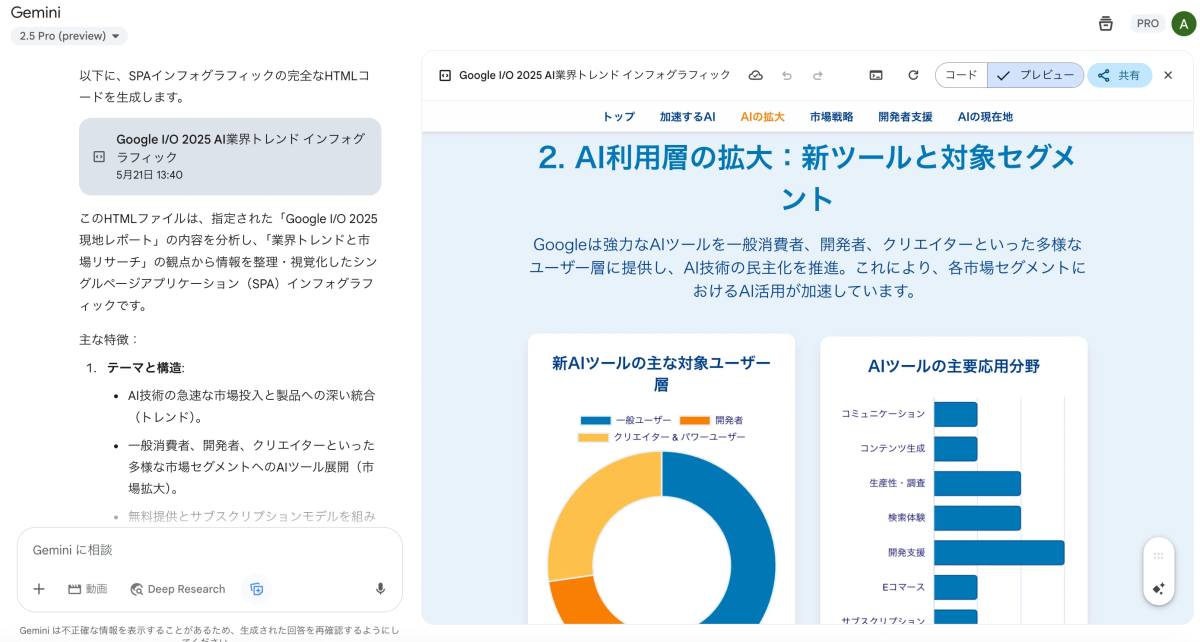Click the blue 一般ユーザー legend swatch

(x=595, y=421)
